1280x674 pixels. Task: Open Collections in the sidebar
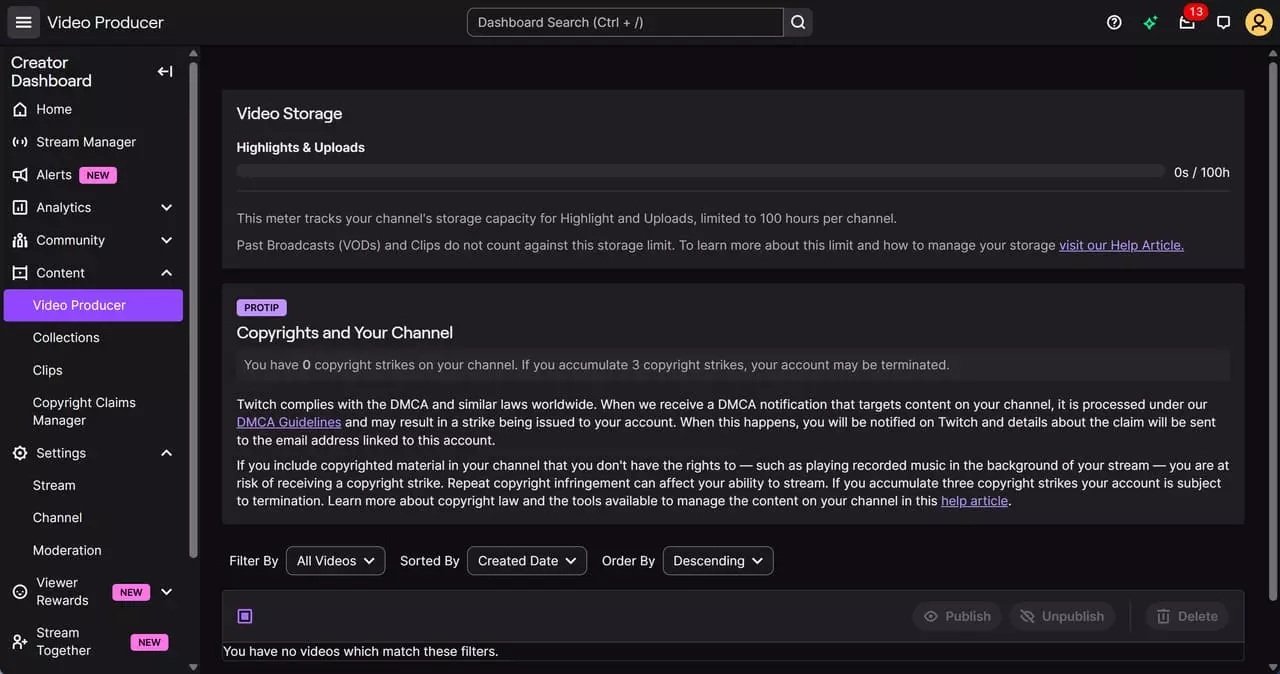click(x=66, y=338)
